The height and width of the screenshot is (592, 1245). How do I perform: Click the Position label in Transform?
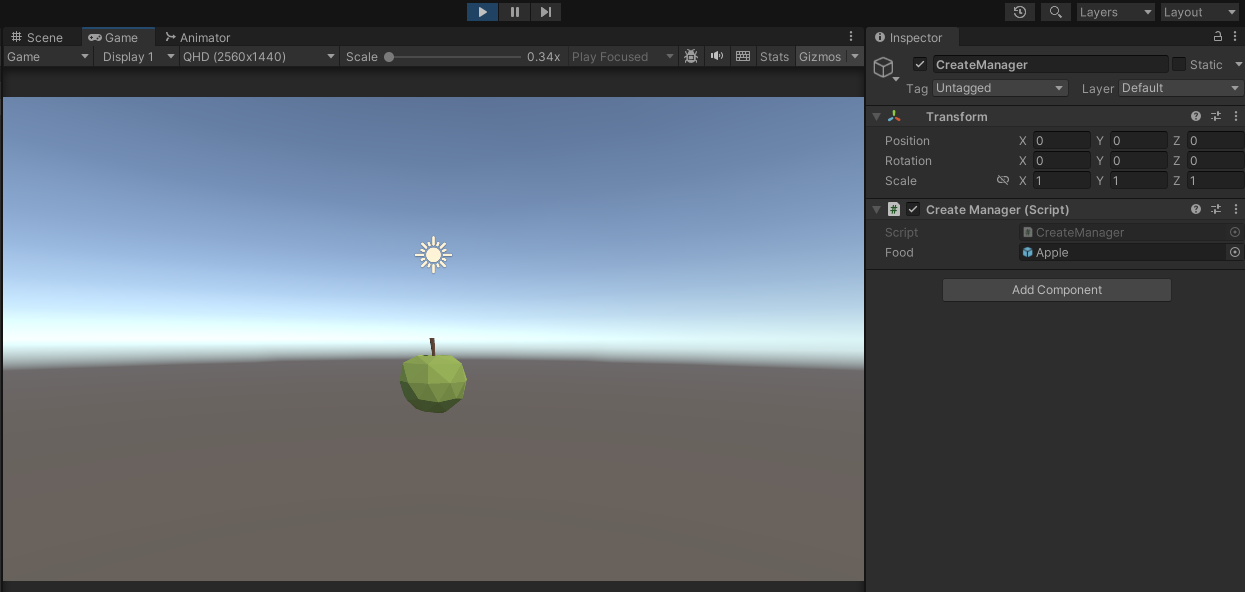click(907, 141)
